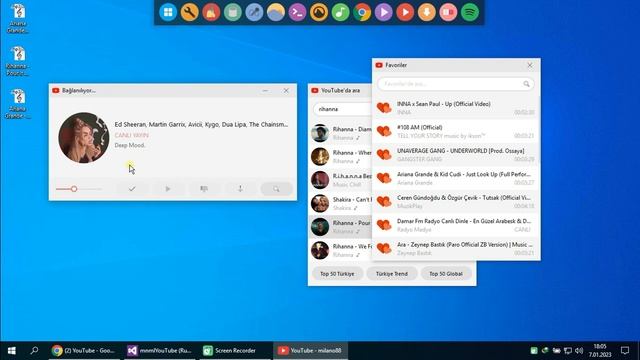The height and width of the screenshot is (360, 640).
Task: Open Rihanna - Pour desktop file
Action: [x=18, y=61]
